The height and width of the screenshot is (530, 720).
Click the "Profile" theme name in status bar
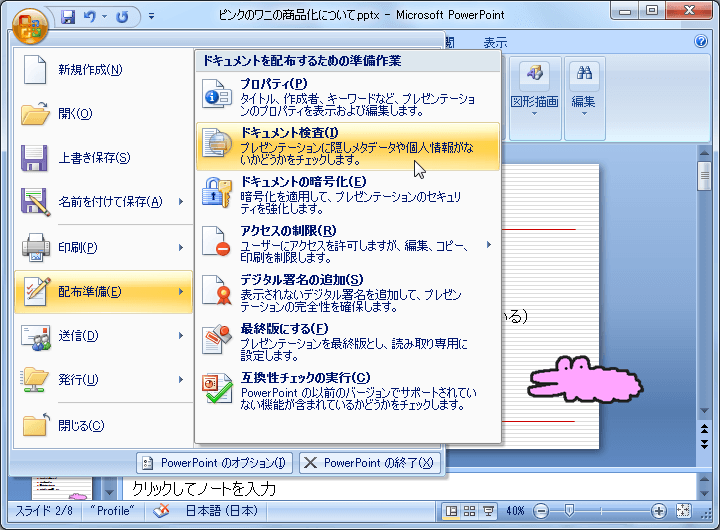coord(112,511)
